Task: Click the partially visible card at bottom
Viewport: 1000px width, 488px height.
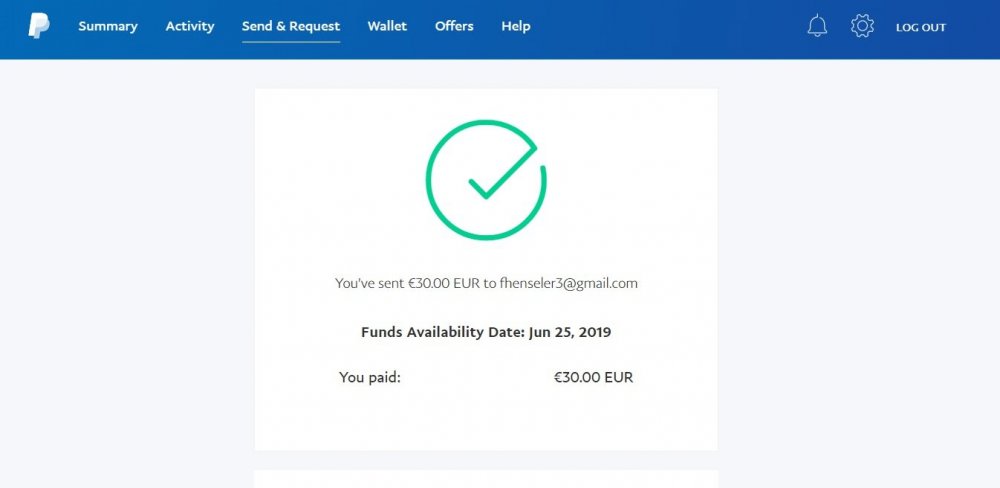Action: tap(486, 479)
